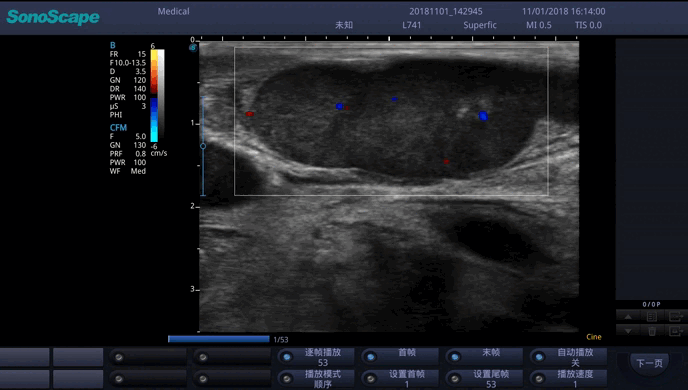Click the export video icon at top right of clipboard
Screen dimensions: 688x390
pyautogui.click(x=676, y=316)
